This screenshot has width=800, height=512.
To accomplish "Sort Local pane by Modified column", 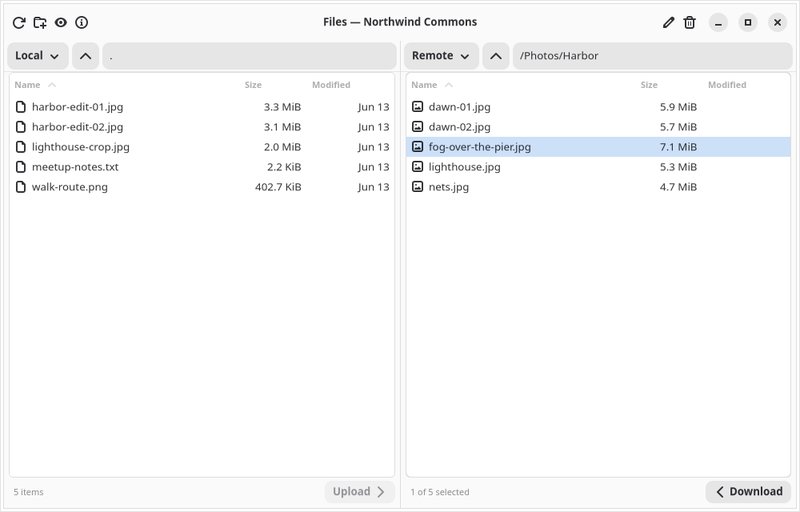I will (x=331, y=85).
